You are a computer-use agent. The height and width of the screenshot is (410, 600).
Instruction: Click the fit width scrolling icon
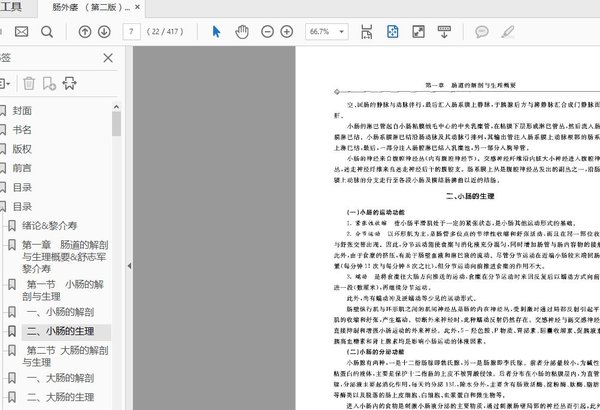click(x=367, y=32)
